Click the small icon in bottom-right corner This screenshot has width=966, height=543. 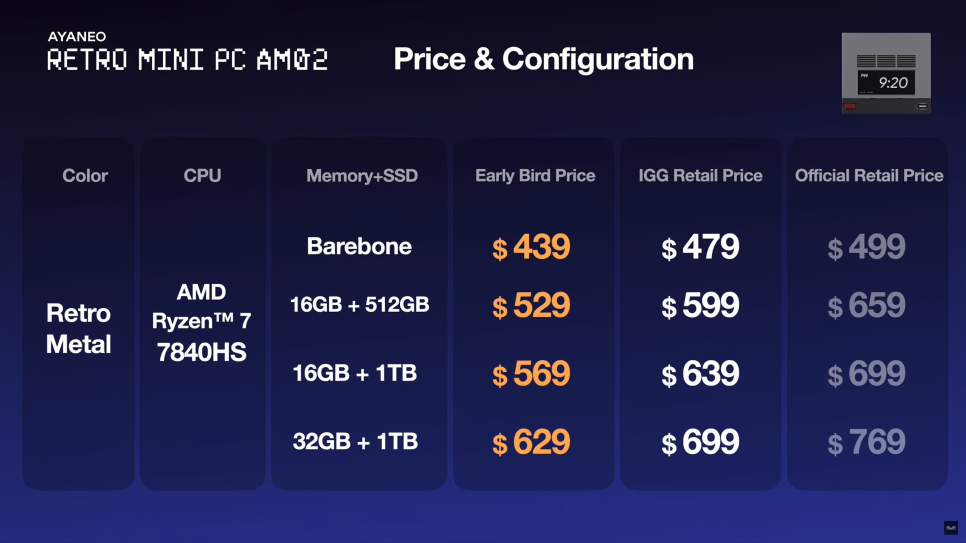click(x=951, y=528)
